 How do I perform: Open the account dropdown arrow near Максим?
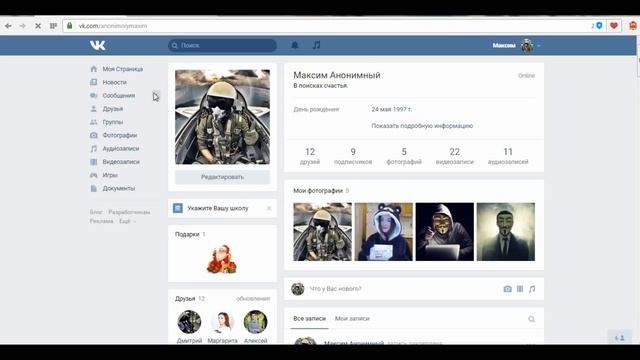(539, 46)
